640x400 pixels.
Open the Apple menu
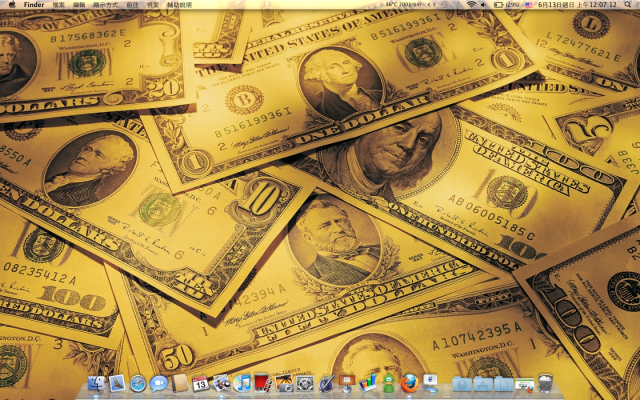pyautogui.click(x=12, y=4)
